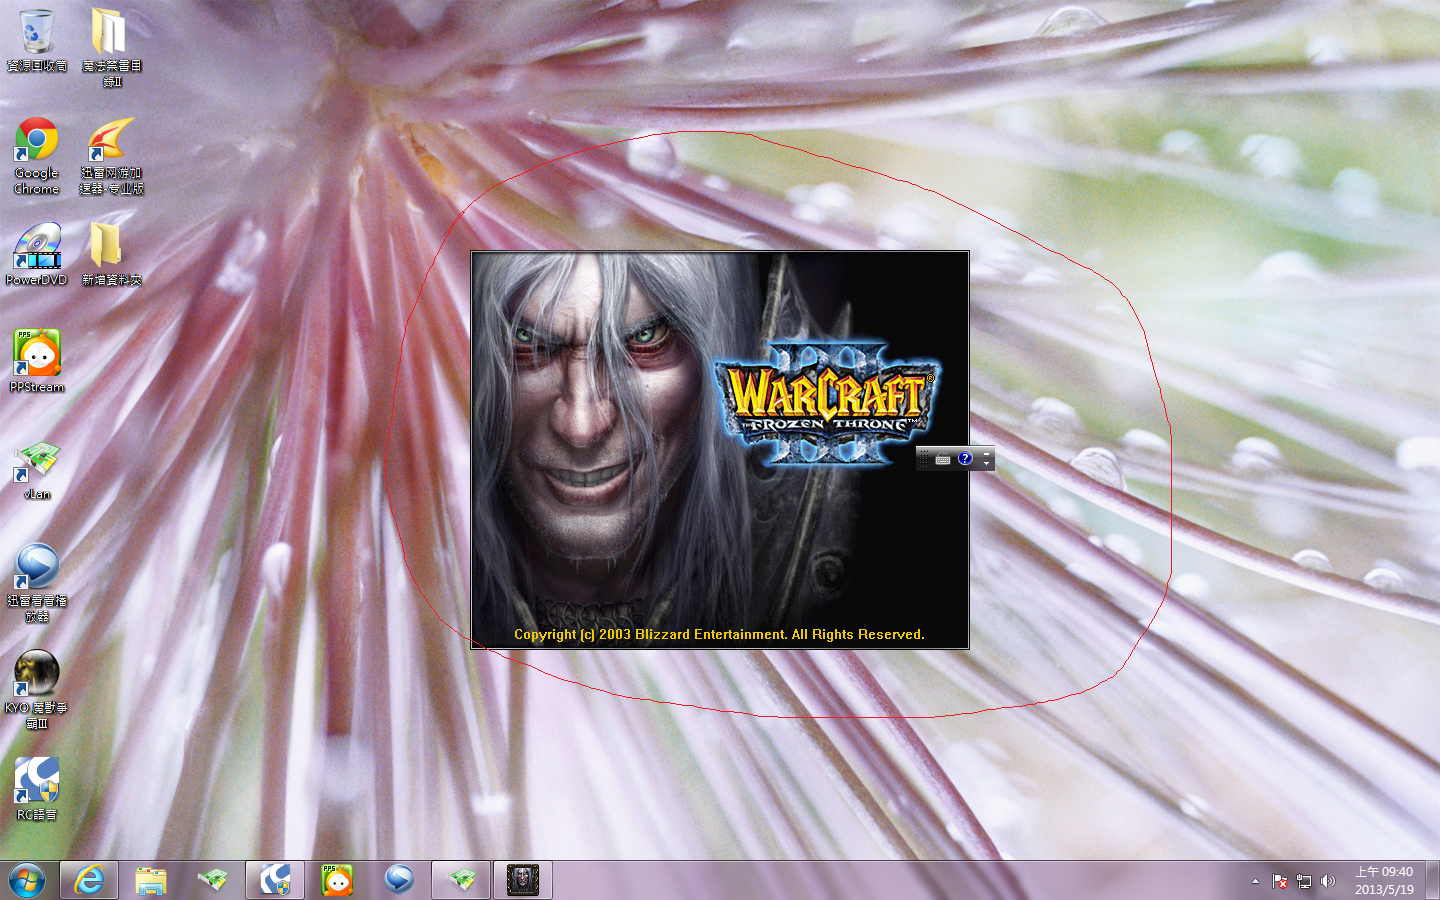Open the PPStream desktop shortcut

click(37, 353)
